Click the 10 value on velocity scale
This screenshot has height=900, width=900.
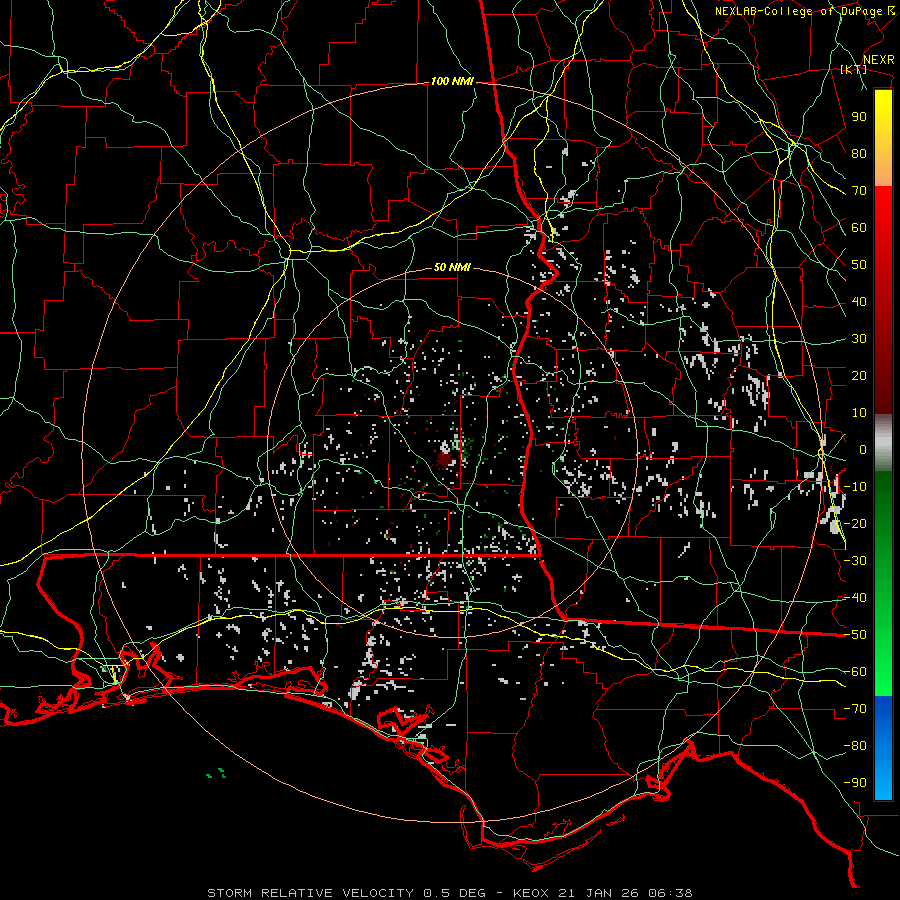click(859, 413)
